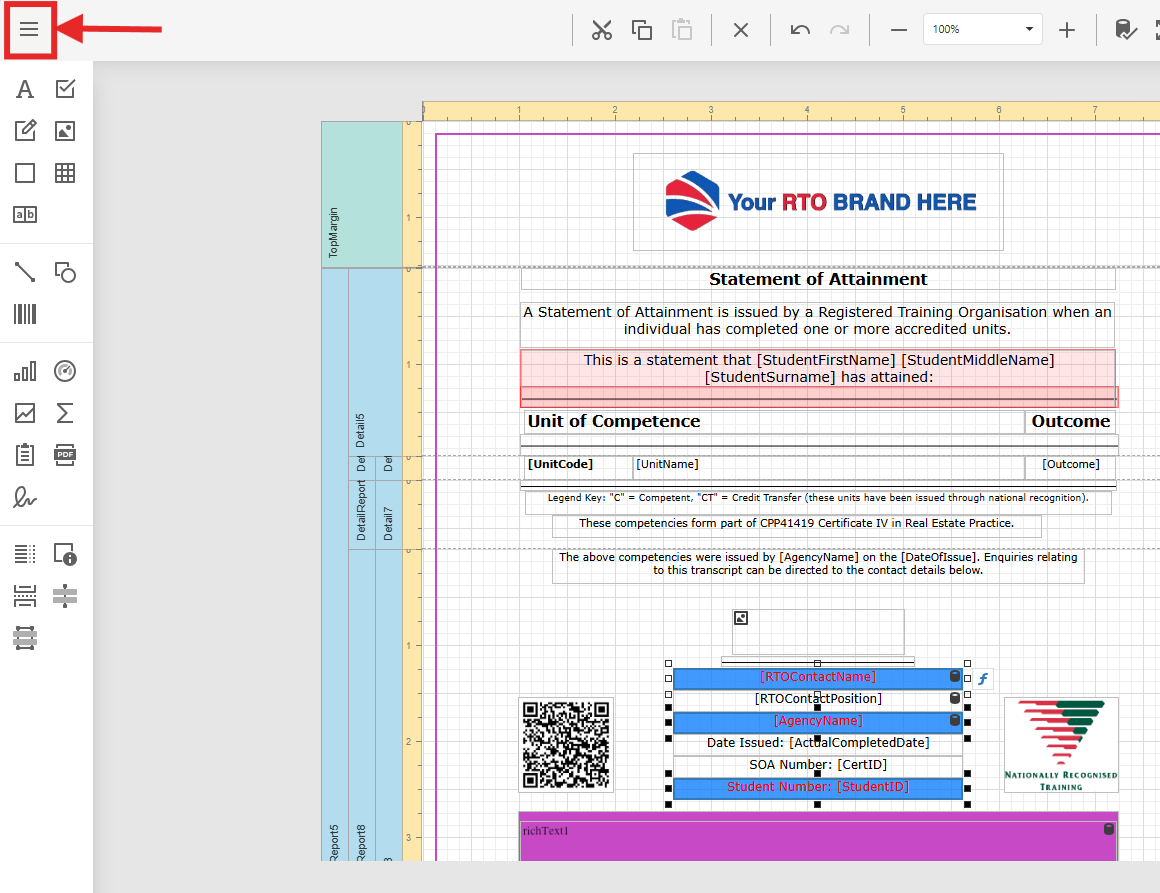
Task: Select the Barcode control tool
Action: coord(25,314)
